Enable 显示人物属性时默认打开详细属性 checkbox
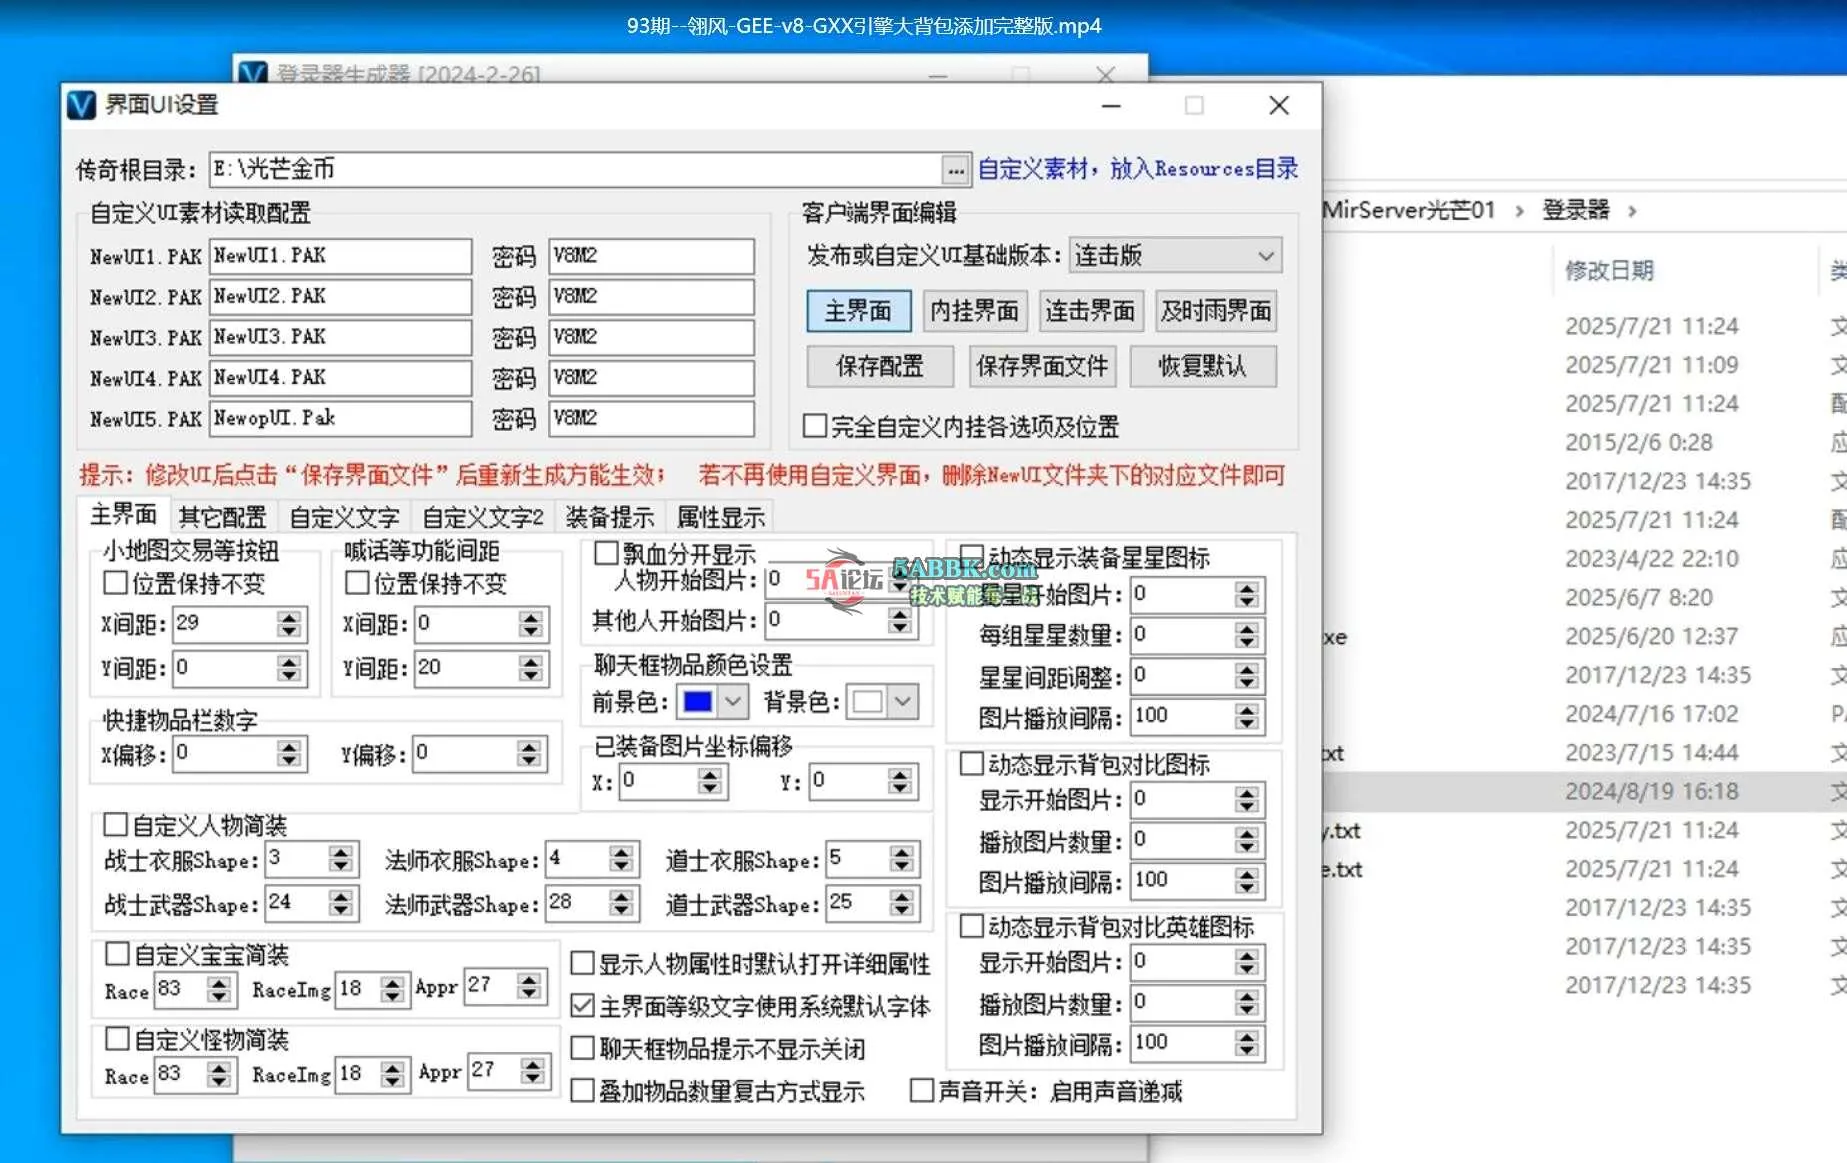The height and width of the screenshot is (1163, 1847). (x=582, y=963)
